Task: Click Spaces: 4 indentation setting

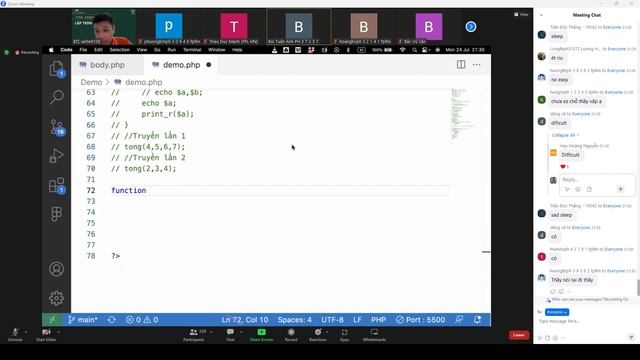Action: click(x=295, y=320)
